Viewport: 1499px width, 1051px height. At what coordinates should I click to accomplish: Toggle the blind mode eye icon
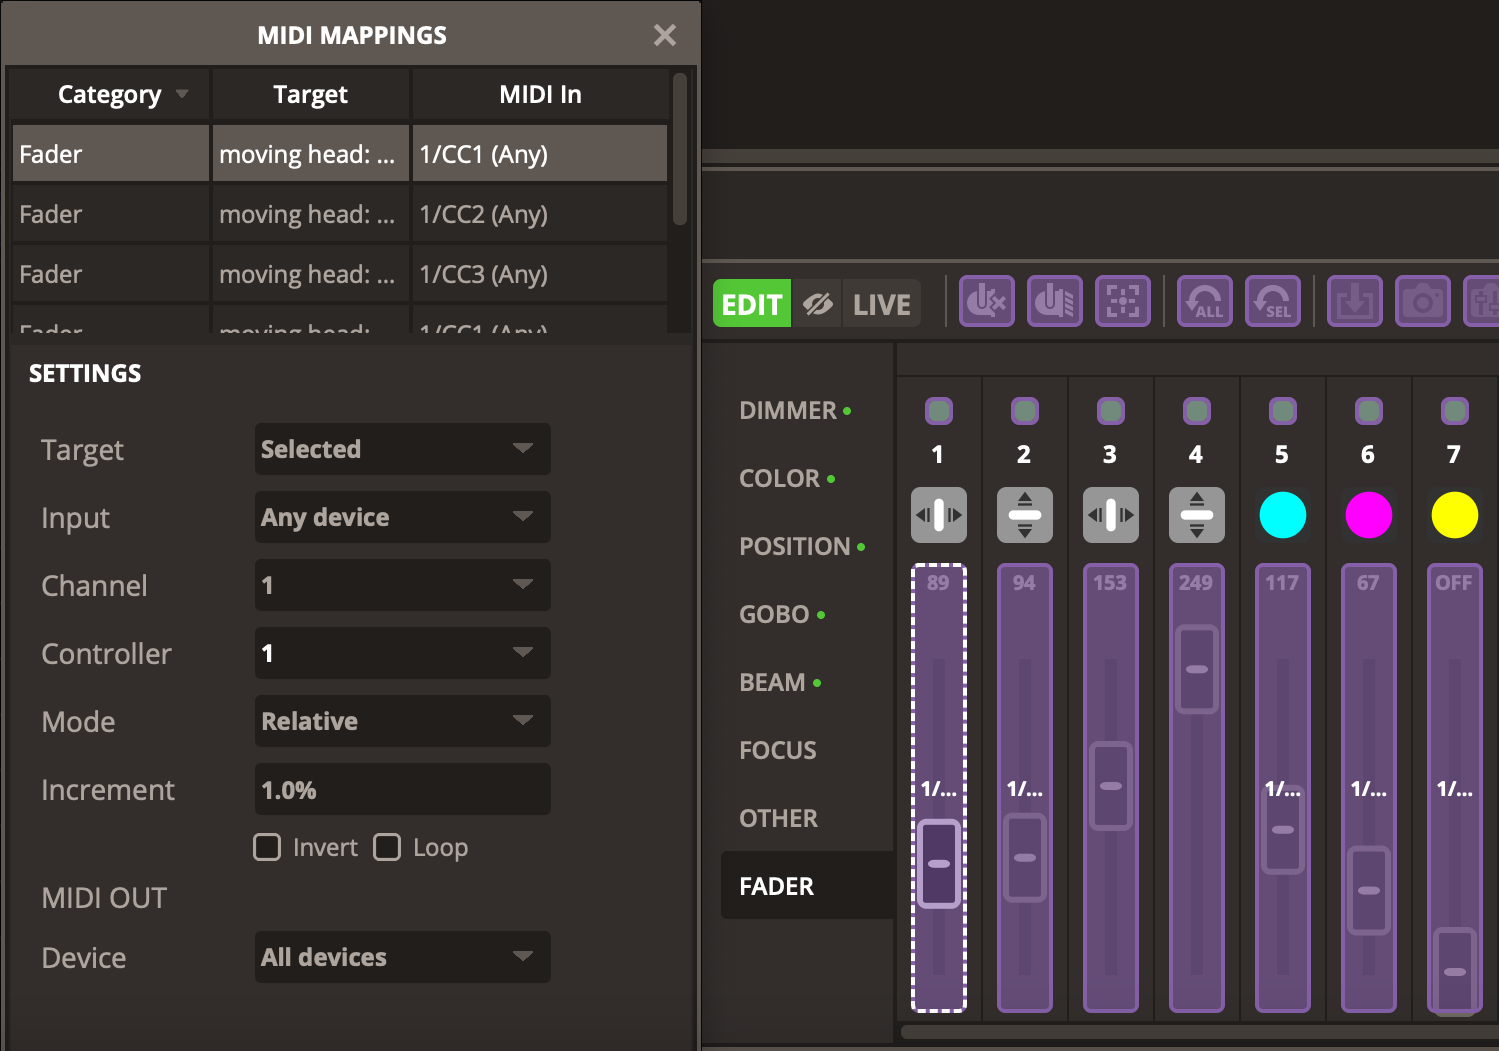pyautogui.click(x=817, y=304)
